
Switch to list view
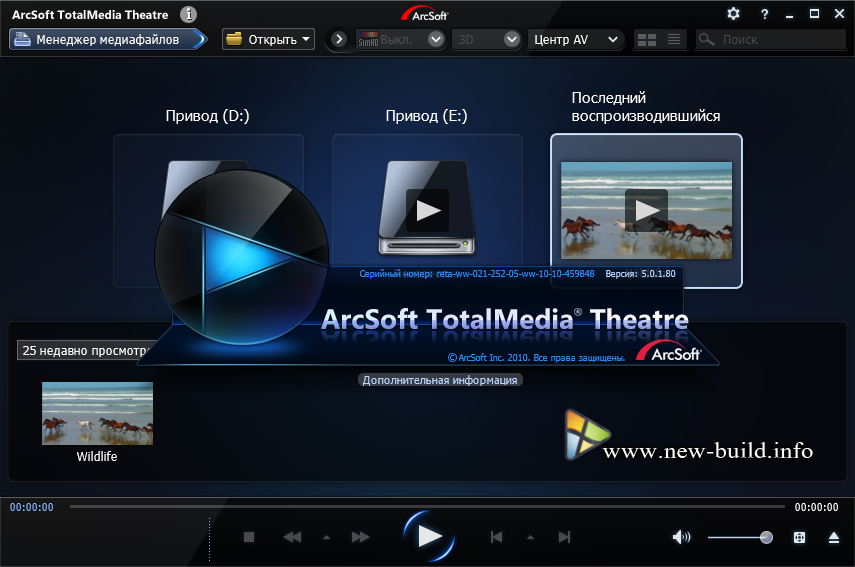pyautogui.click(x=674, y=39)
